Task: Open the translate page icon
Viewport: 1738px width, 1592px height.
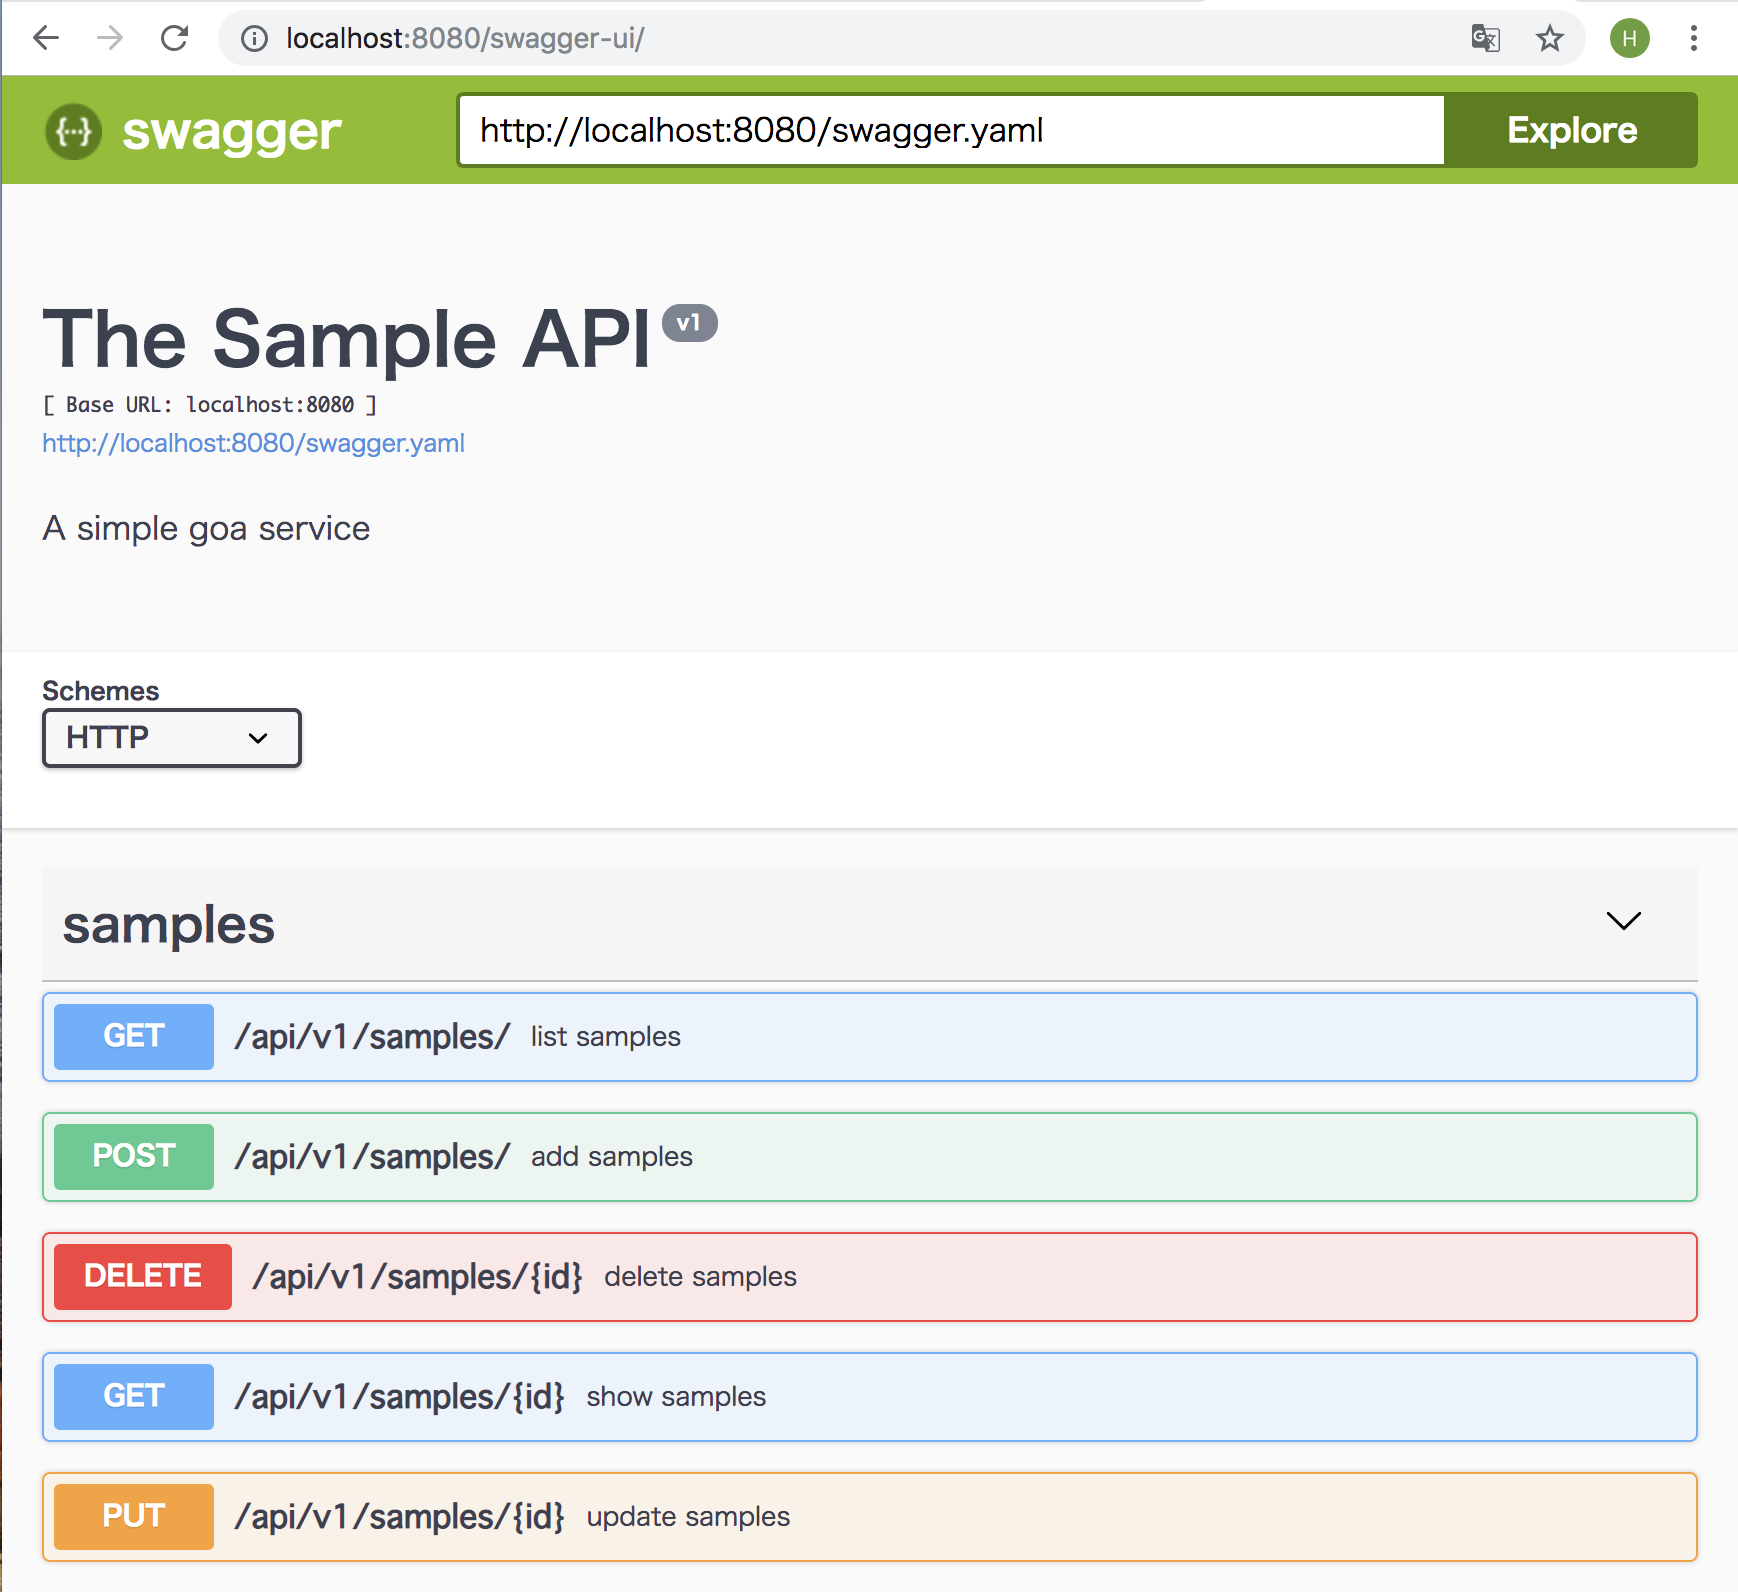Action: [1485, 38]
